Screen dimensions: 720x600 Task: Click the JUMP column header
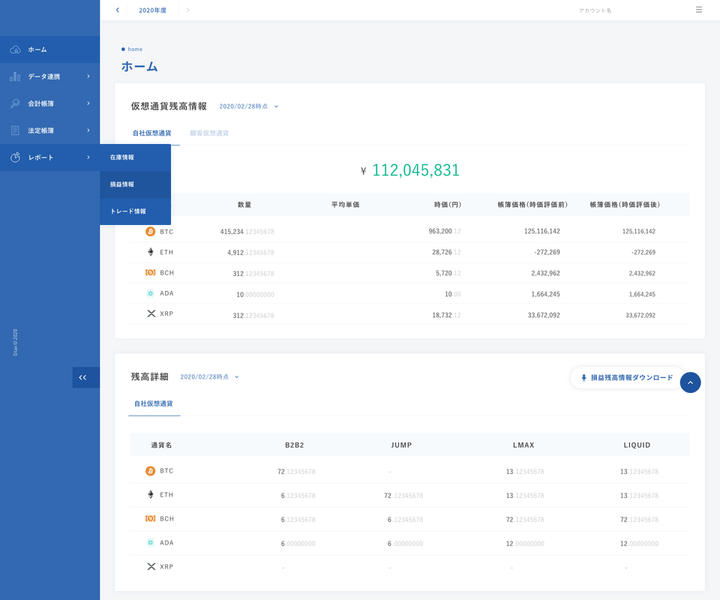[x=401, y=445]
